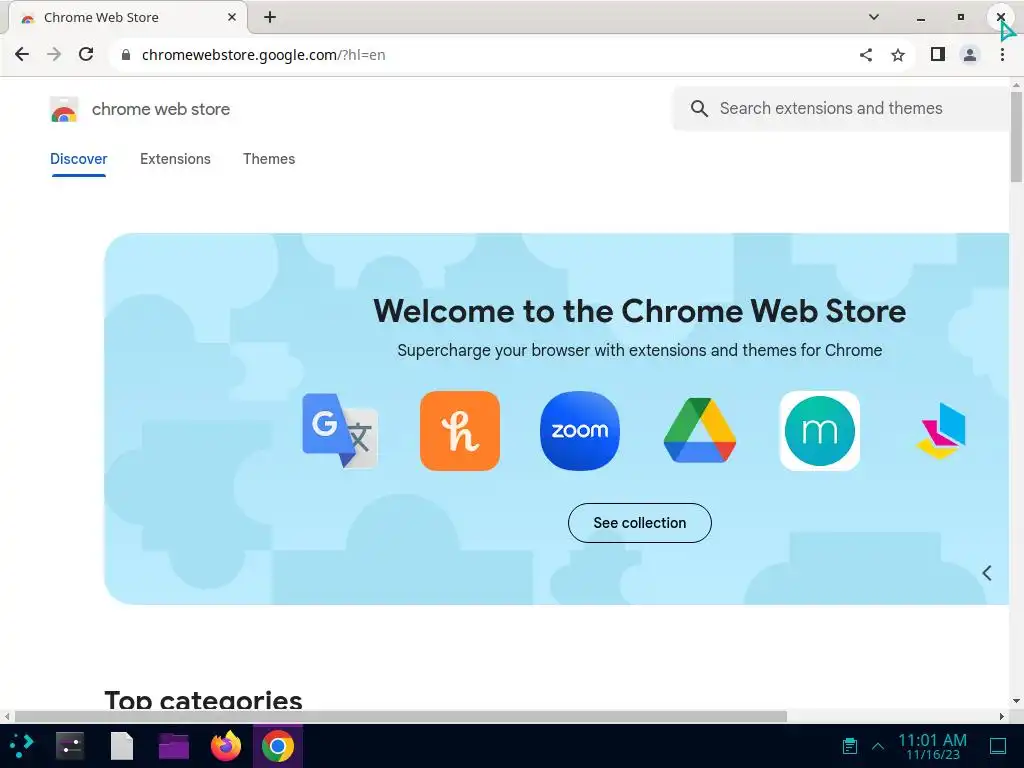The image size is (1024, 768).
Task: Click the chrome web store logo
Action: 64,109
